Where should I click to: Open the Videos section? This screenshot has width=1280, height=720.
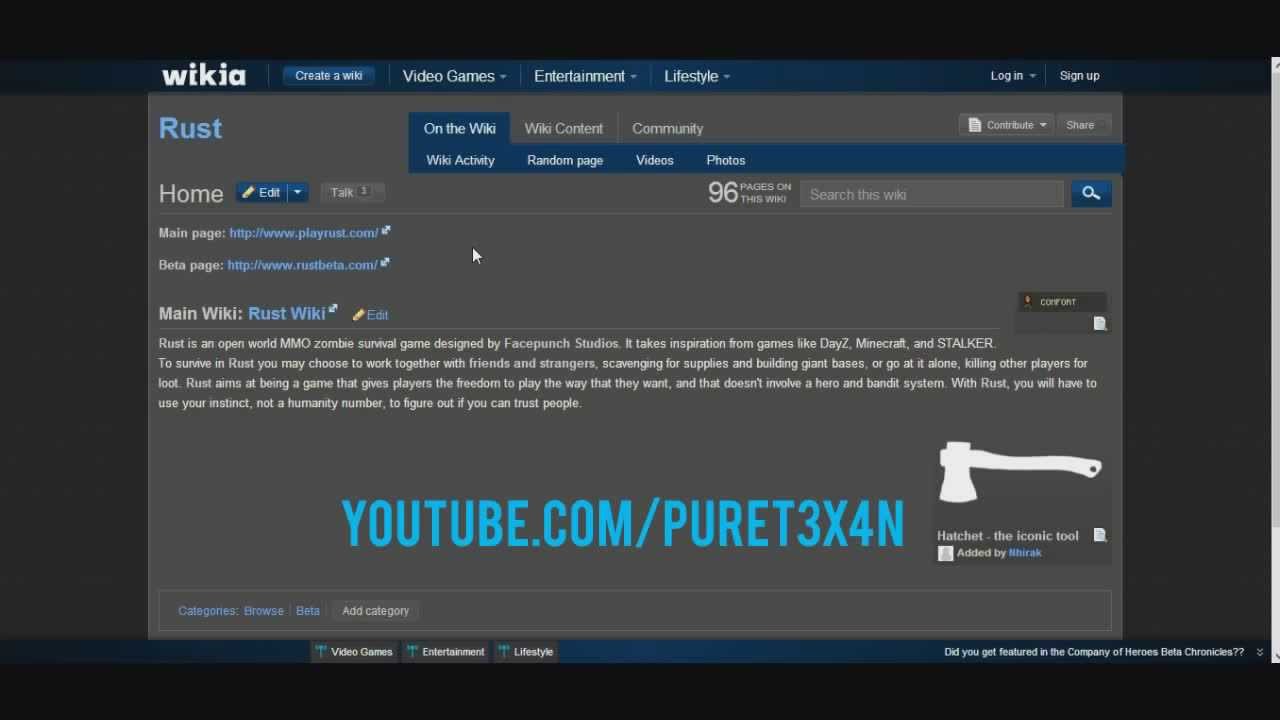(x=654, y=160)
